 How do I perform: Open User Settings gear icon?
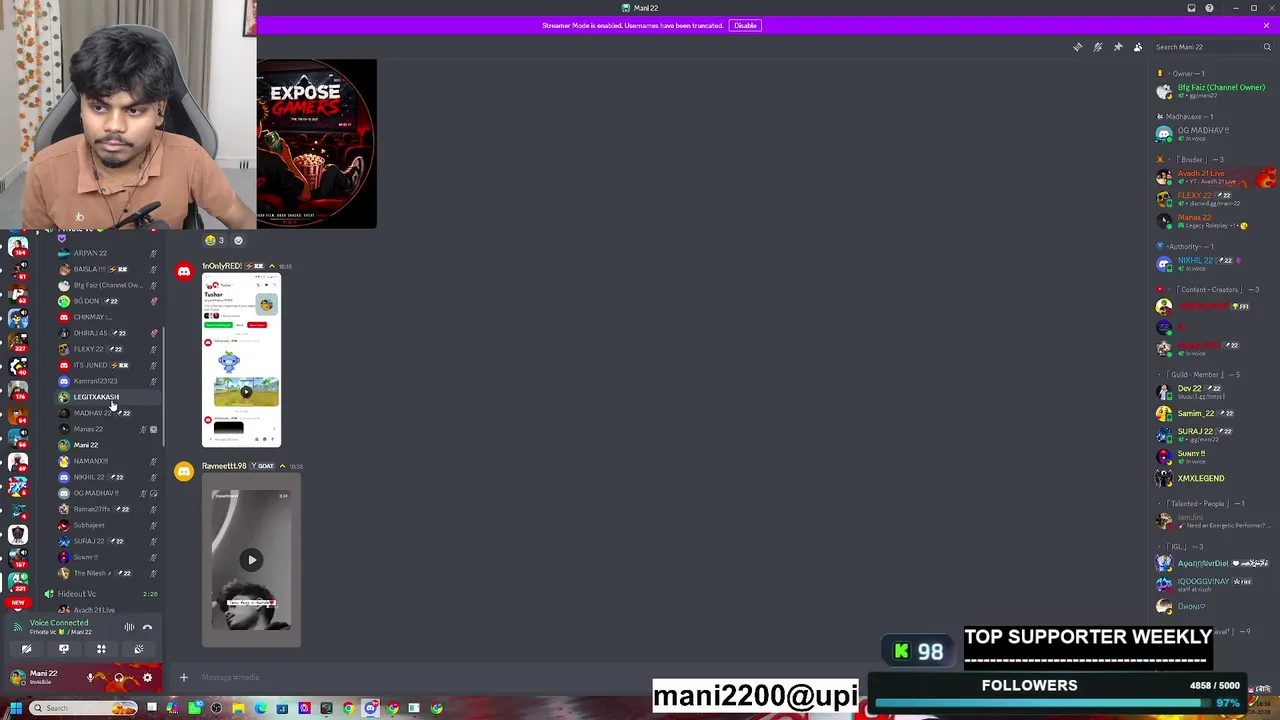(147, 678)
